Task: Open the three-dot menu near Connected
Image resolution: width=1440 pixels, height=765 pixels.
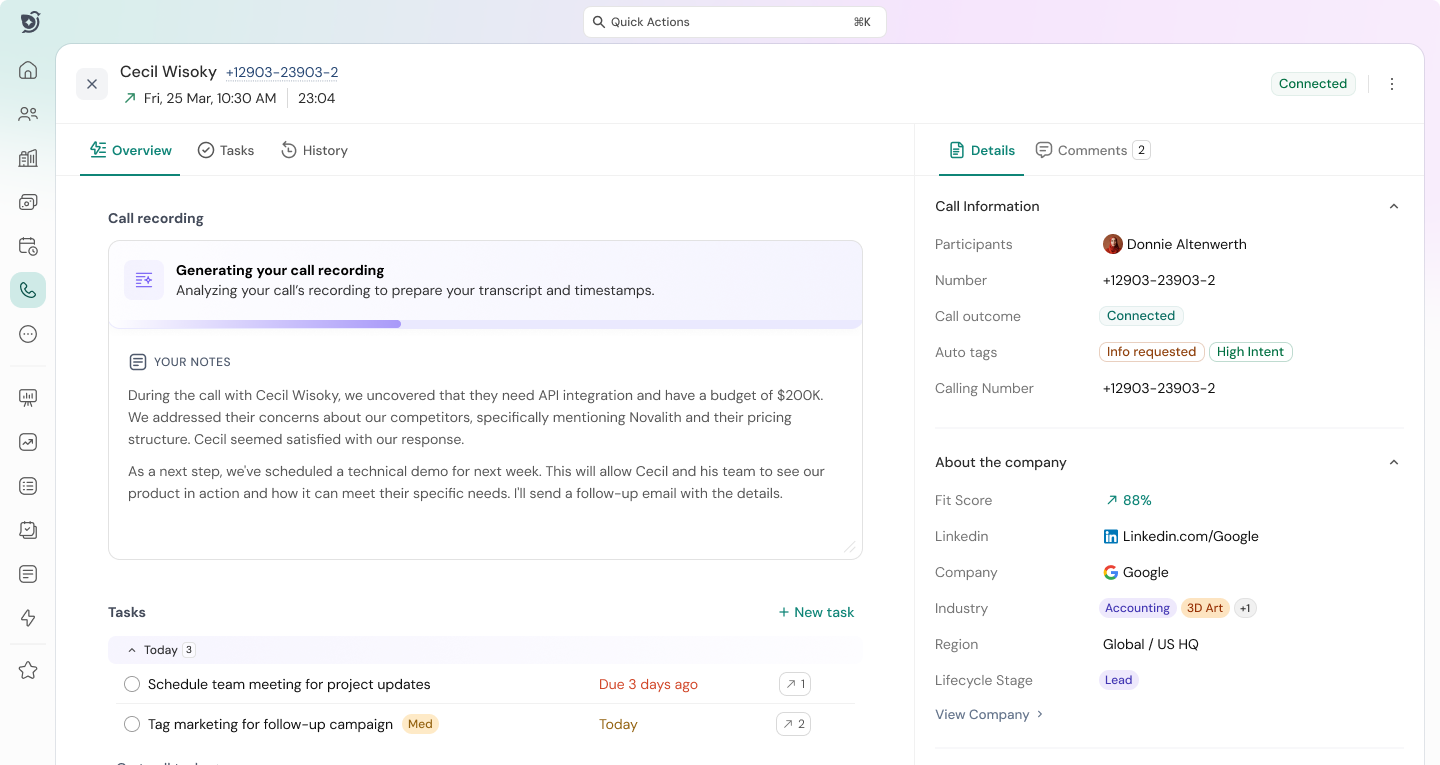Action: tap(1392, 84)
